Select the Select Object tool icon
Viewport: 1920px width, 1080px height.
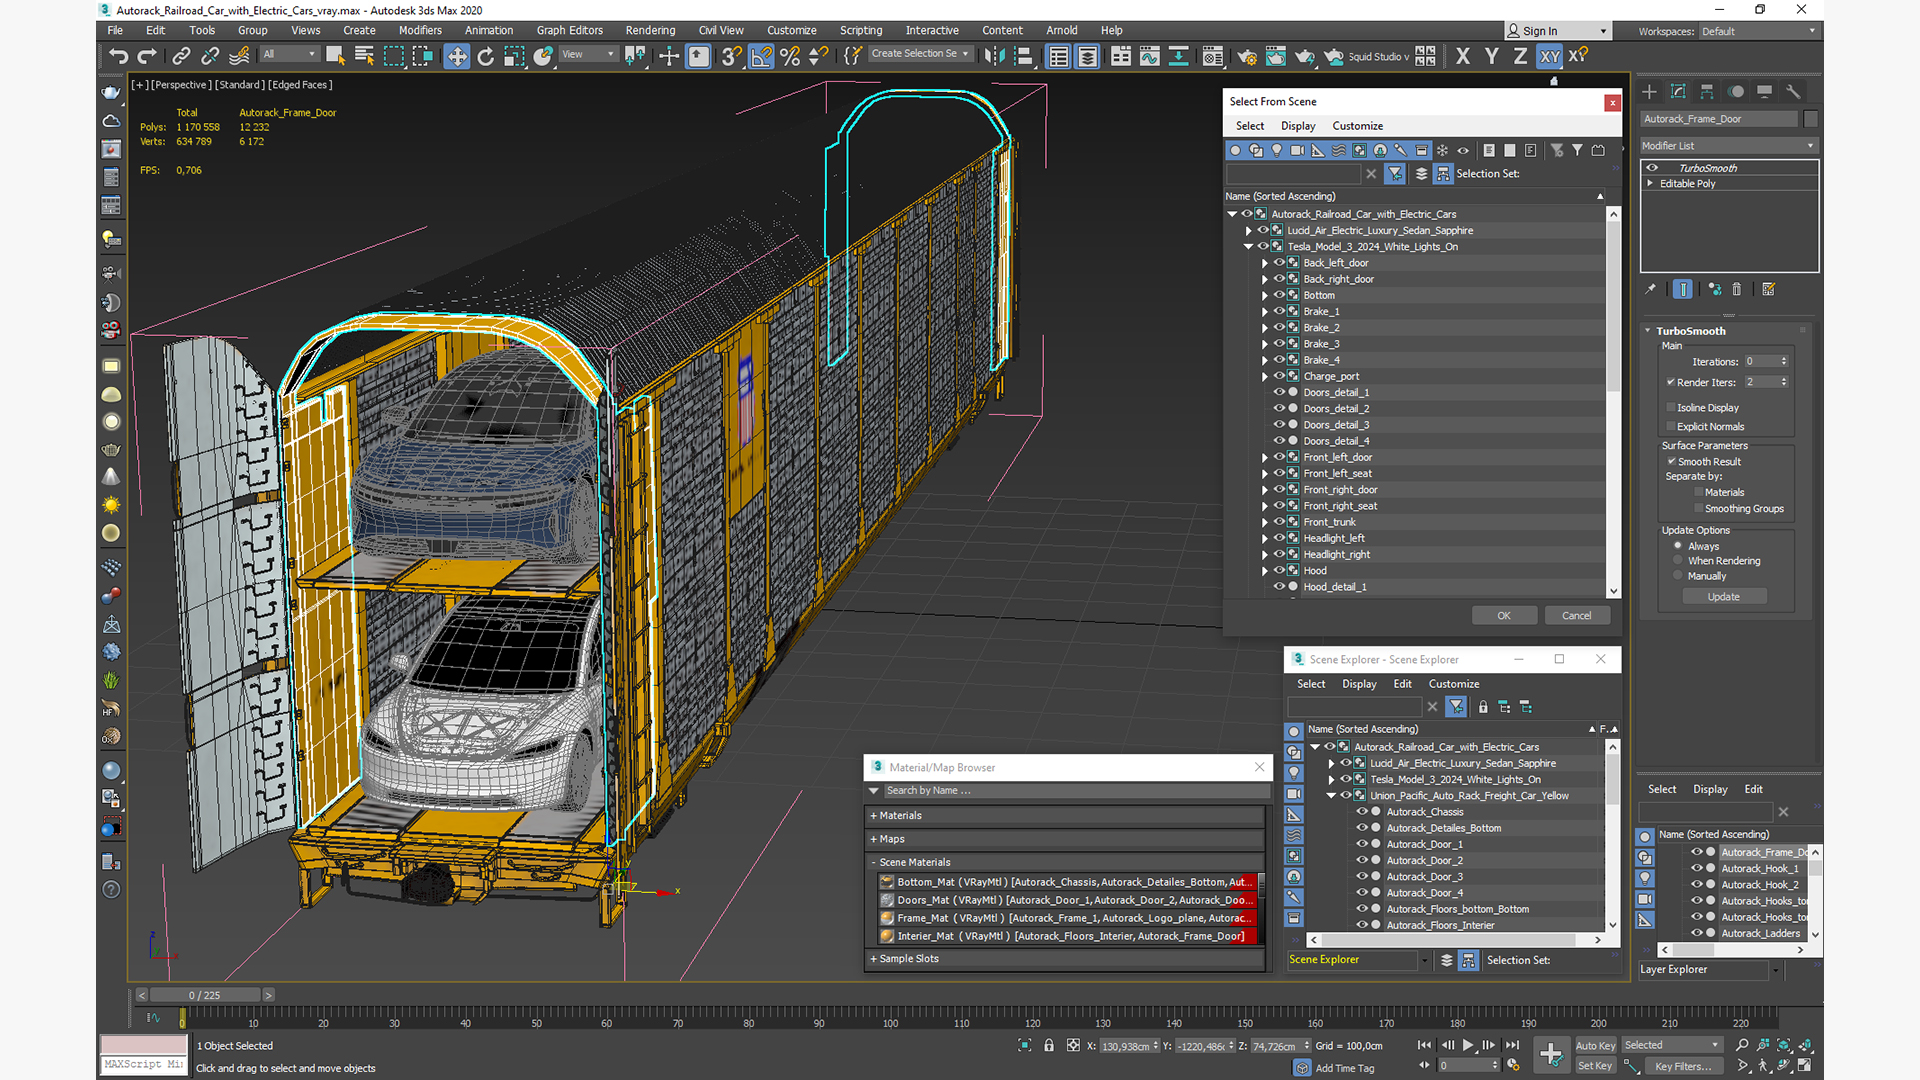pyautogui.click(x=336, y=55)
